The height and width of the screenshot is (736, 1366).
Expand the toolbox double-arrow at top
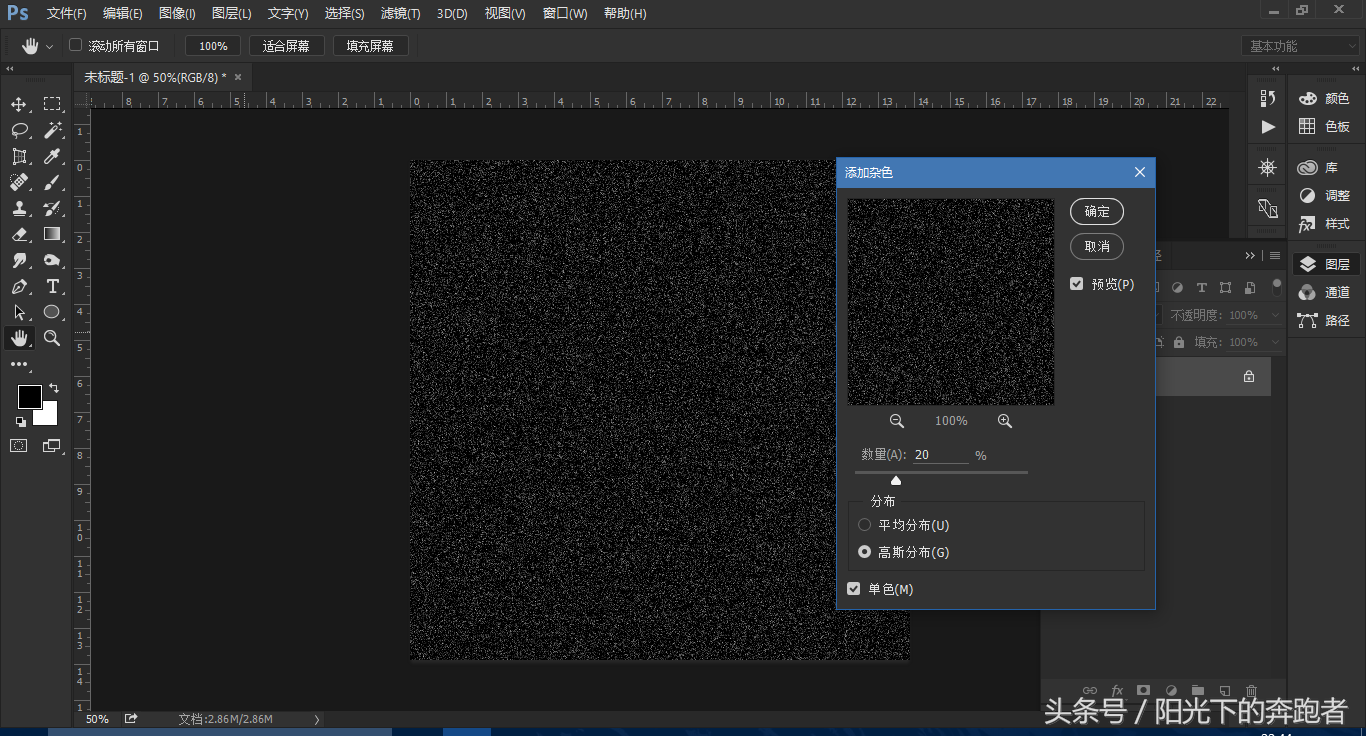(x=10, y=69)
